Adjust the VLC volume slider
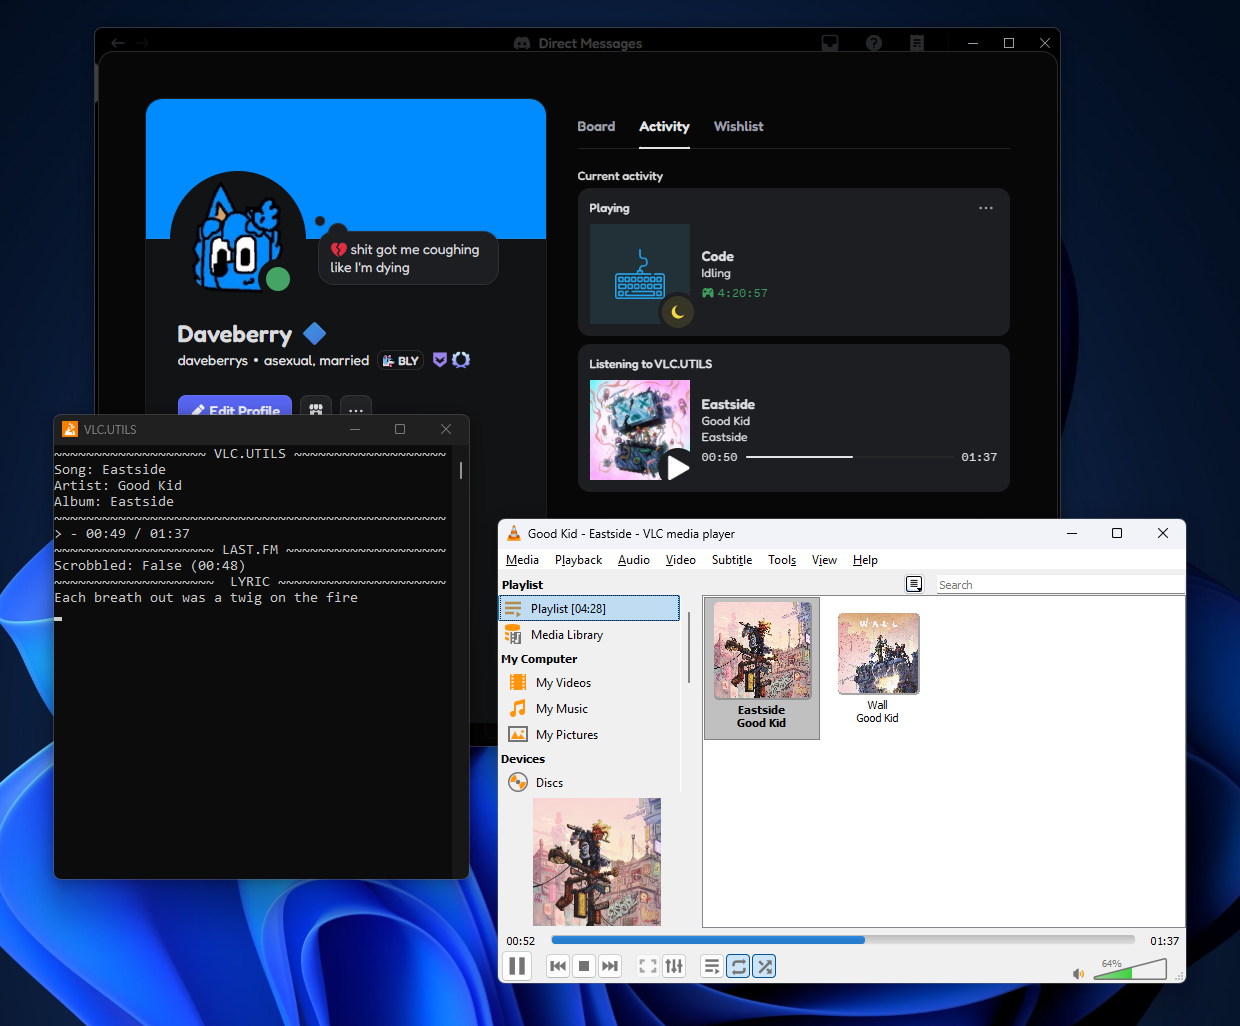1240x1026 pixels. (x=1130, y=968)
